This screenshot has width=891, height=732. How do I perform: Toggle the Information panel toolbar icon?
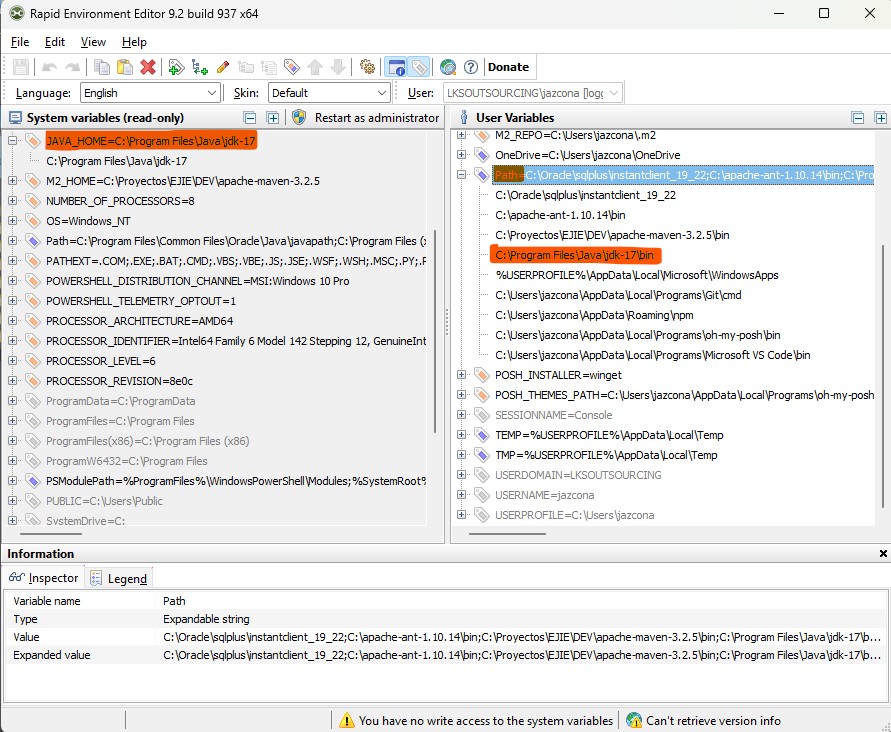tap(395, 67)
